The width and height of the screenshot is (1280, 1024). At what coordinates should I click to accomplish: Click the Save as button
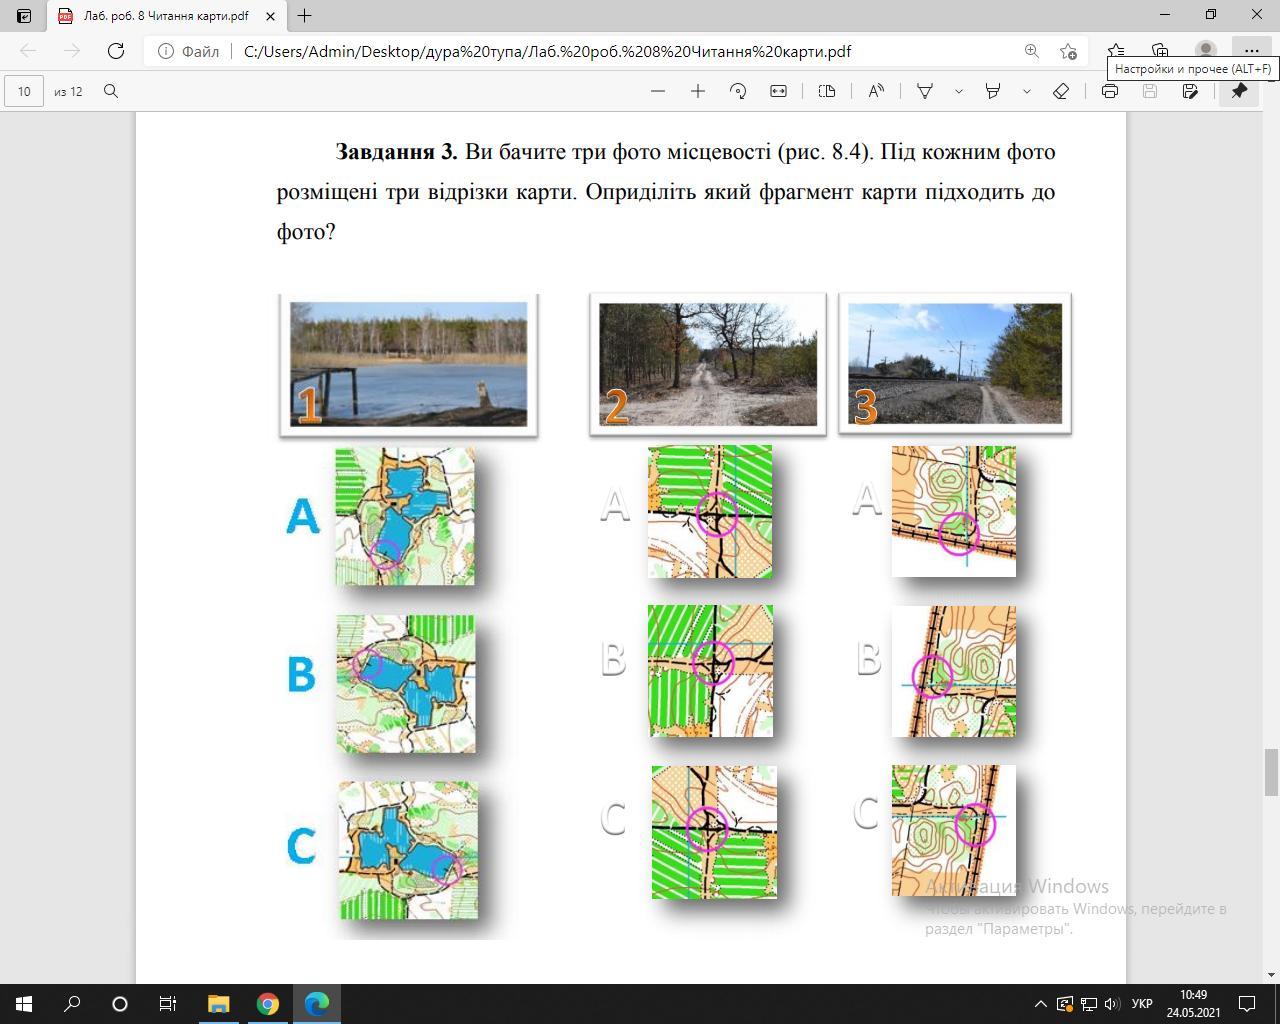(1190, 91)
